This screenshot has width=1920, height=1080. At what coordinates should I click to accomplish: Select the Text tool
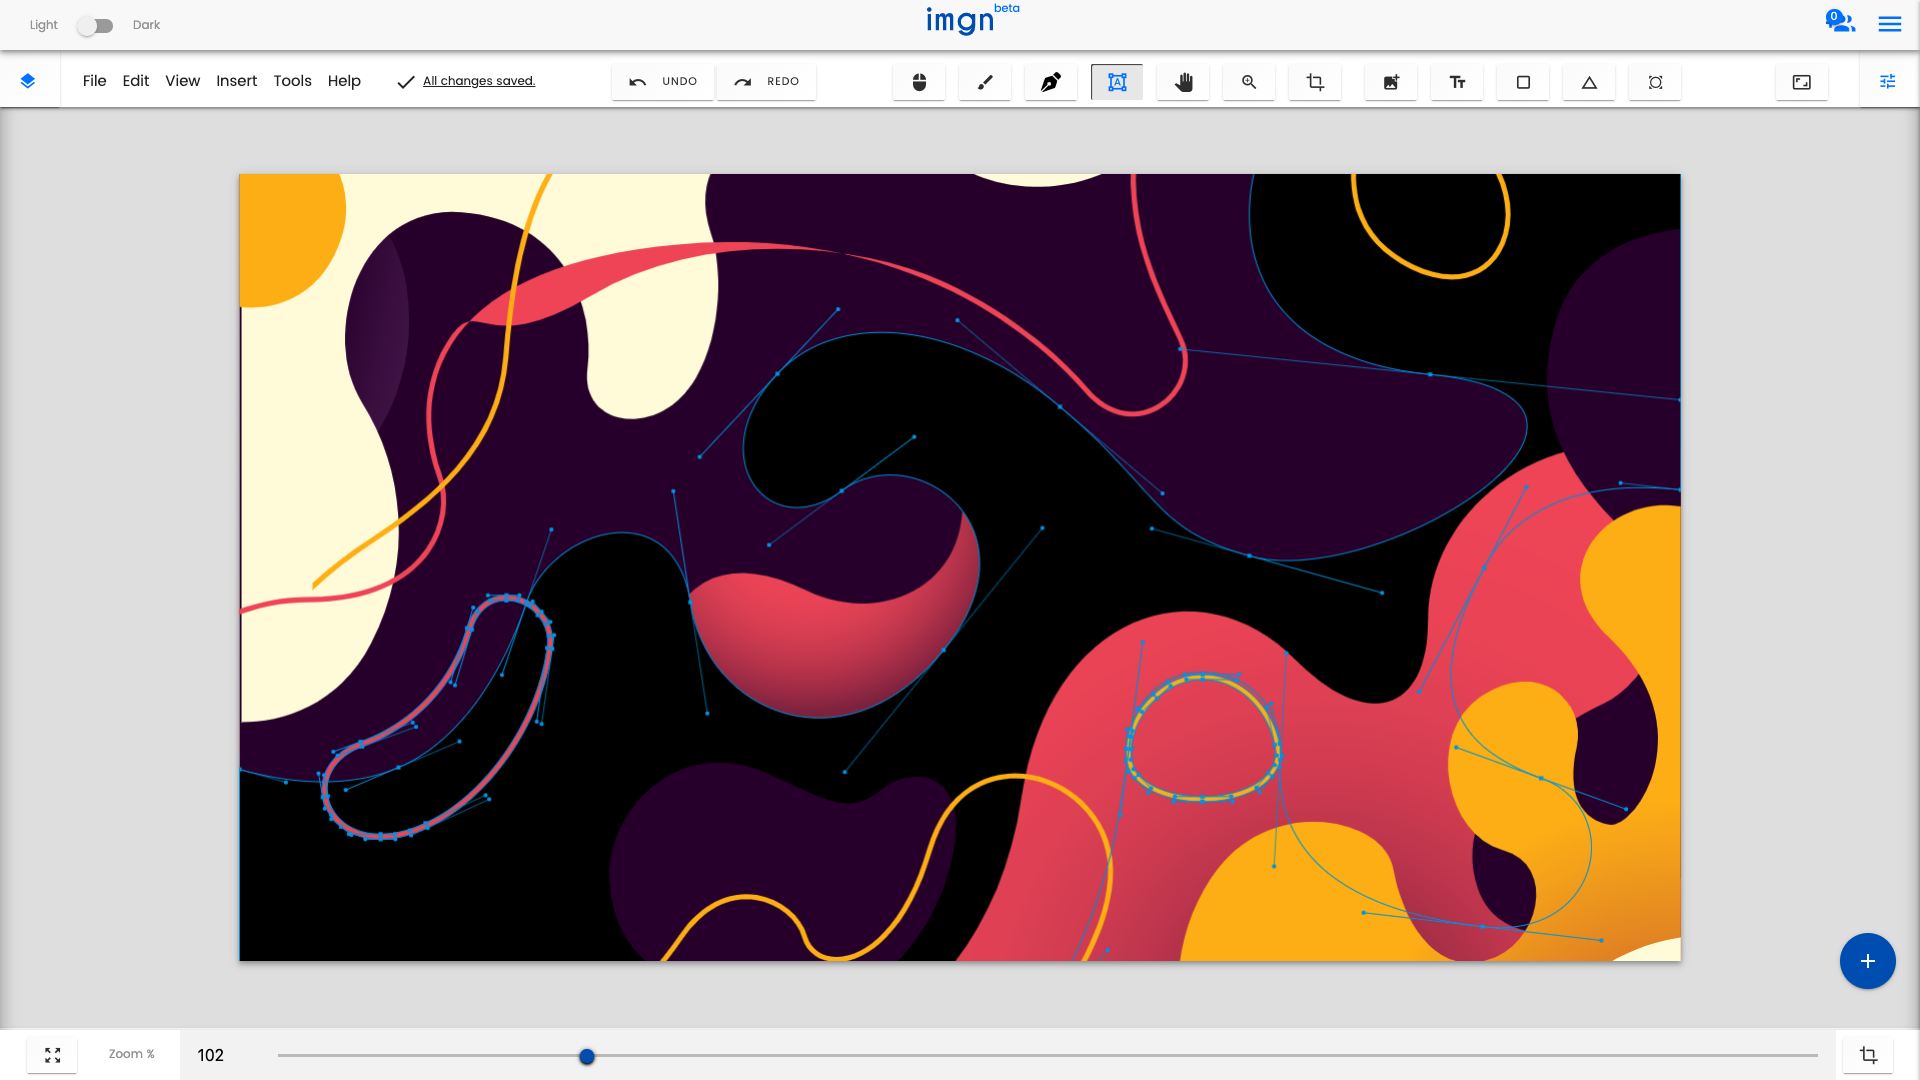click(x=1457, y=82)
